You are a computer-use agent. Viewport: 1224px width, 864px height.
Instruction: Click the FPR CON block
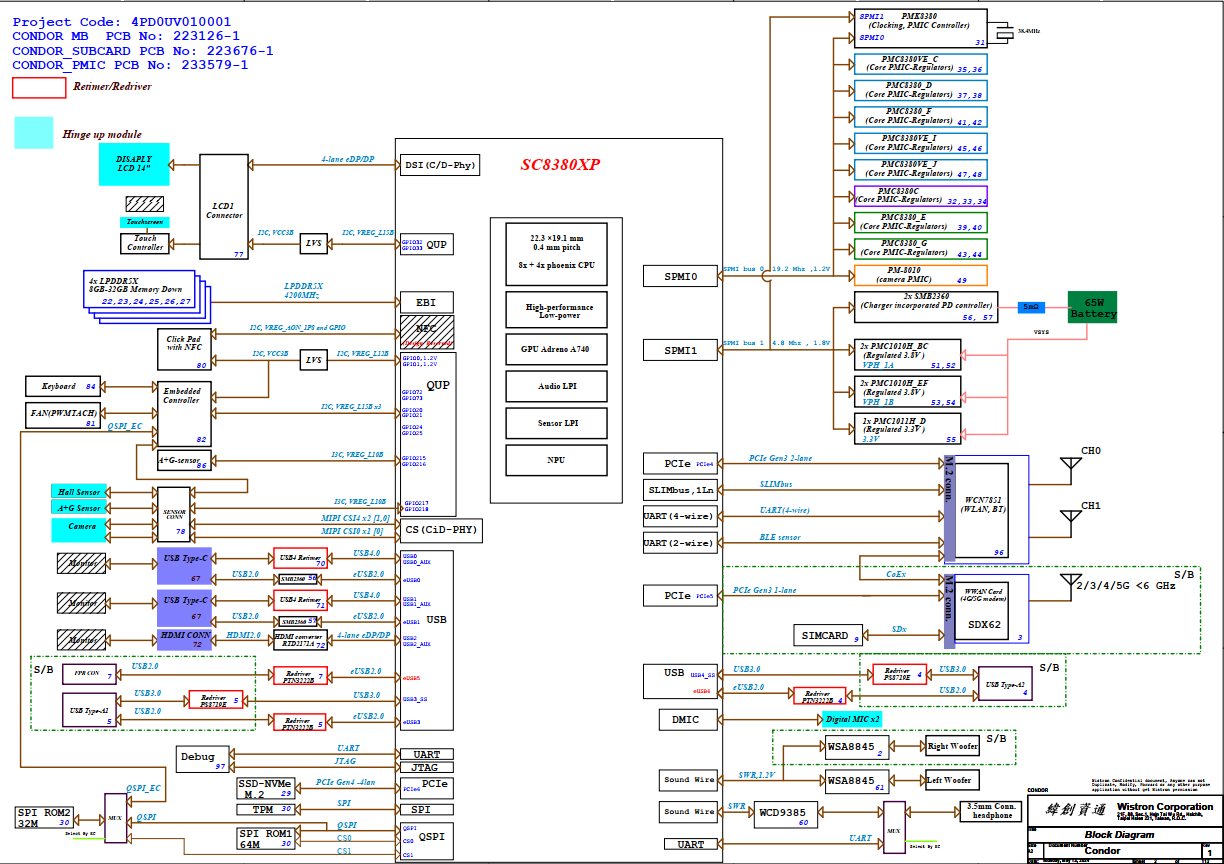(88, 674)
